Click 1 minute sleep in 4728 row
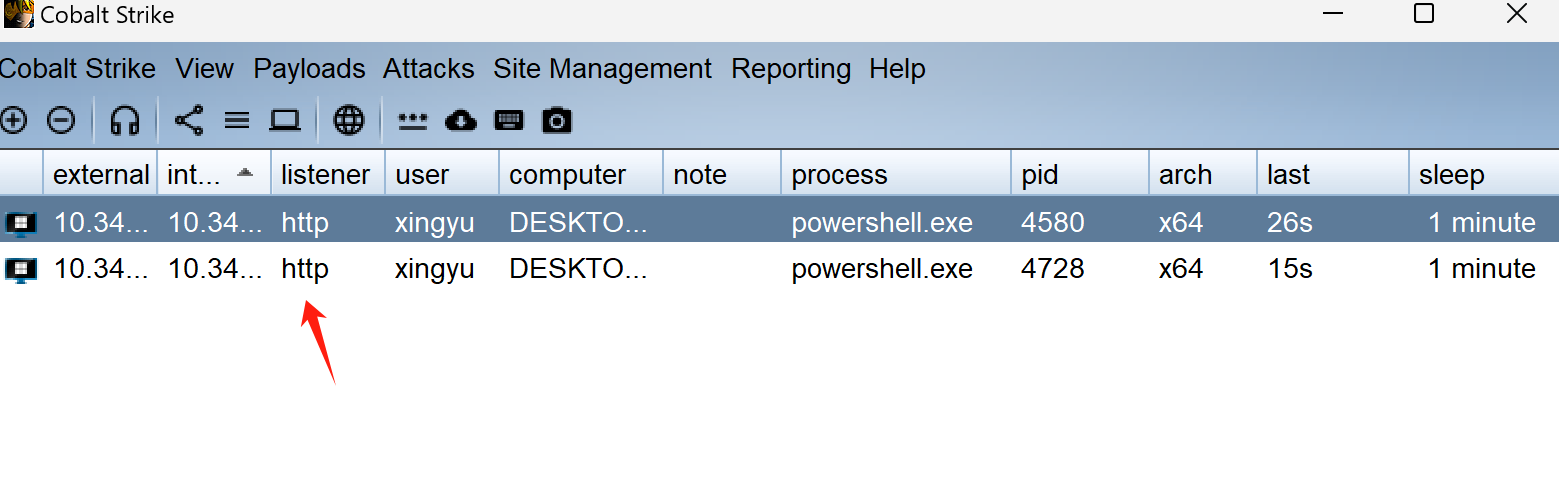 (1481, 269)
